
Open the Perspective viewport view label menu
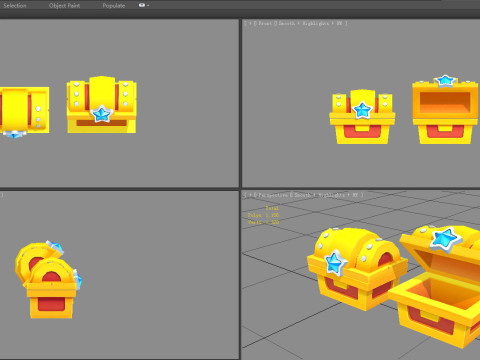(x=274, y=195)
